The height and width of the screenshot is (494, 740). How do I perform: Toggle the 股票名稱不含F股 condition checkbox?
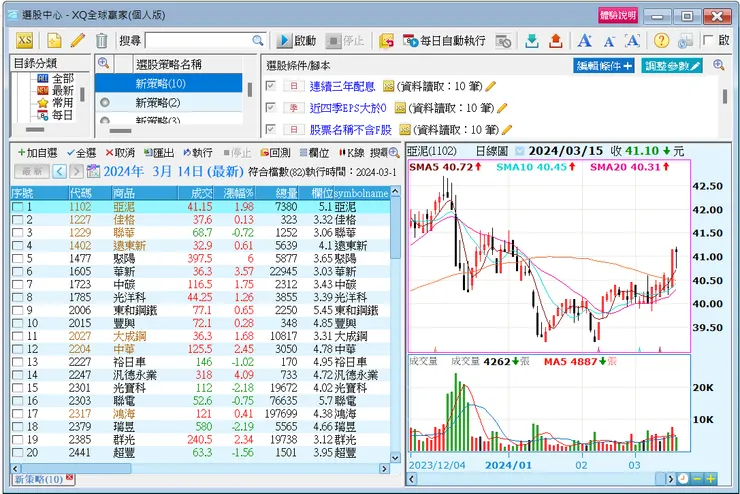270,129
